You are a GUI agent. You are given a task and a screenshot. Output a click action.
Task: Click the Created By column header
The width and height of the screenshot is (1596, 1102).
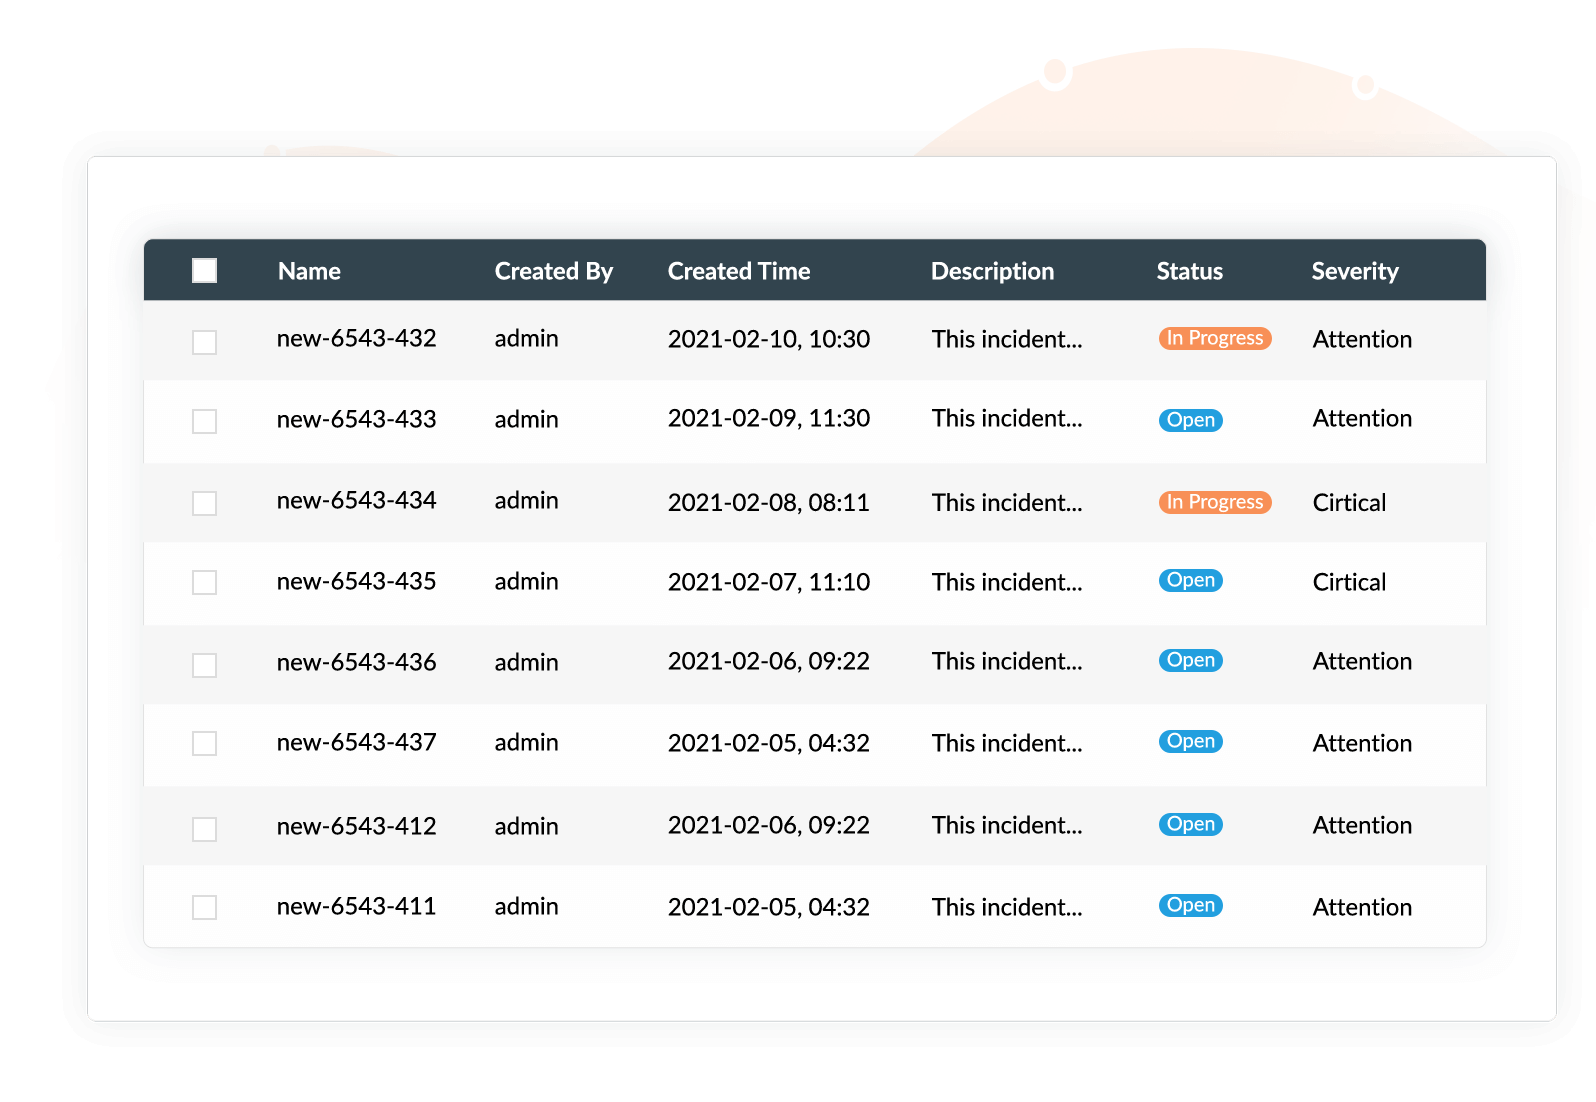pos(554,271)
